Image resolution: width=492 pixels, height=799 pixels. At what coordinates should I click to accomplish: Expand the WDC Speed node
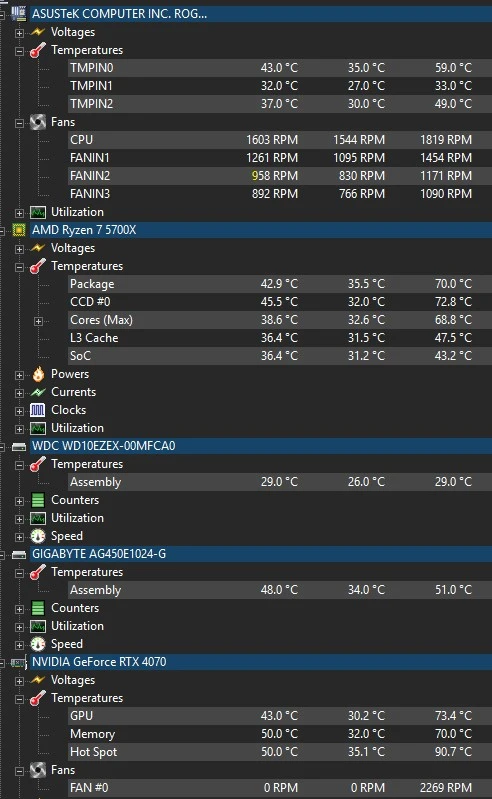pos(19,537)
